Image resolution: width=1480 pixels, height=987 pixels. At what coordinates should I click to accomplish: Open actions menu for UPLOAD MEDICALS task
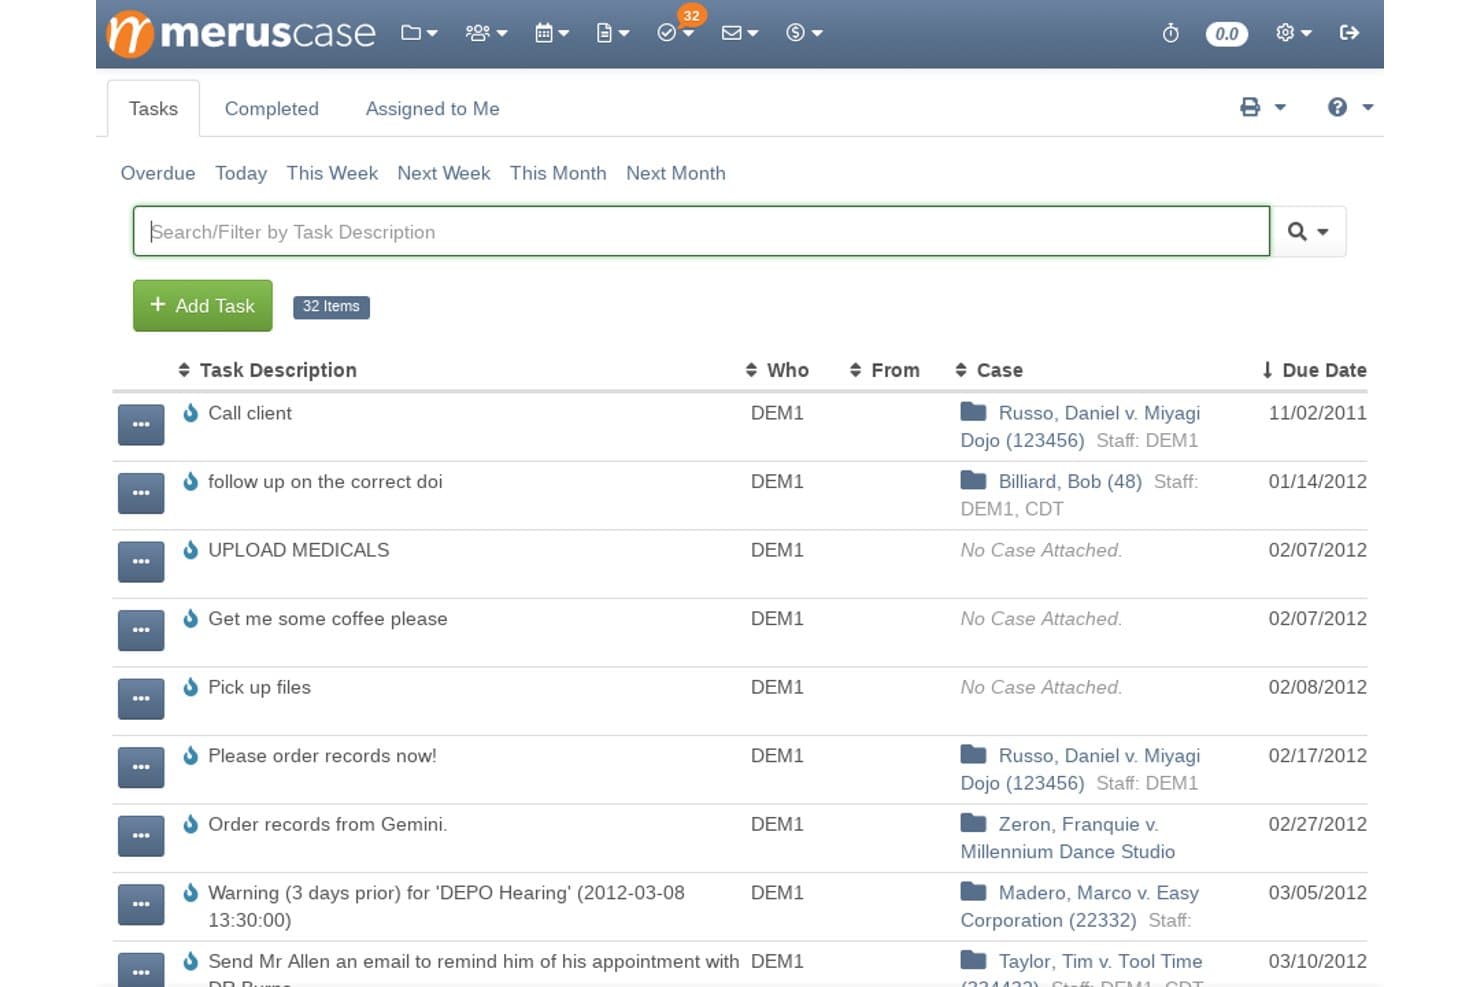point(141,561)
